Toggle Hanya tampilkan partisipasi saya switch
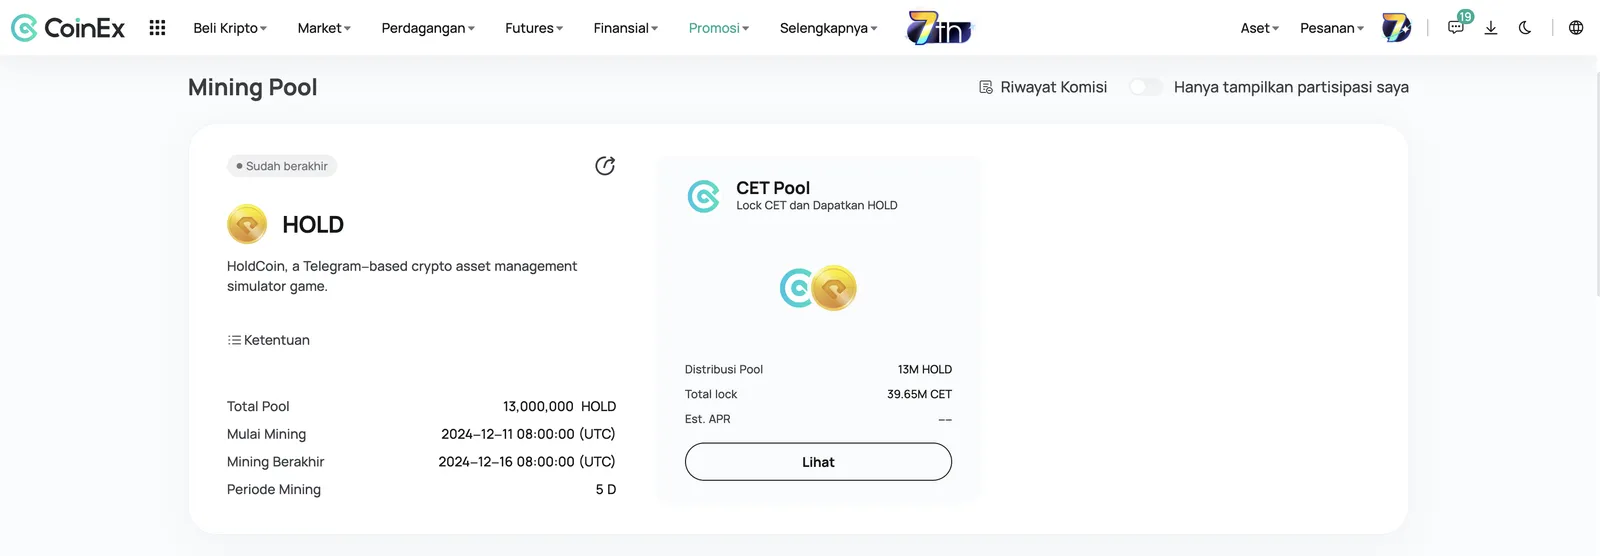The width and height of the screenshot is (1600, 556). point(1146,87)
